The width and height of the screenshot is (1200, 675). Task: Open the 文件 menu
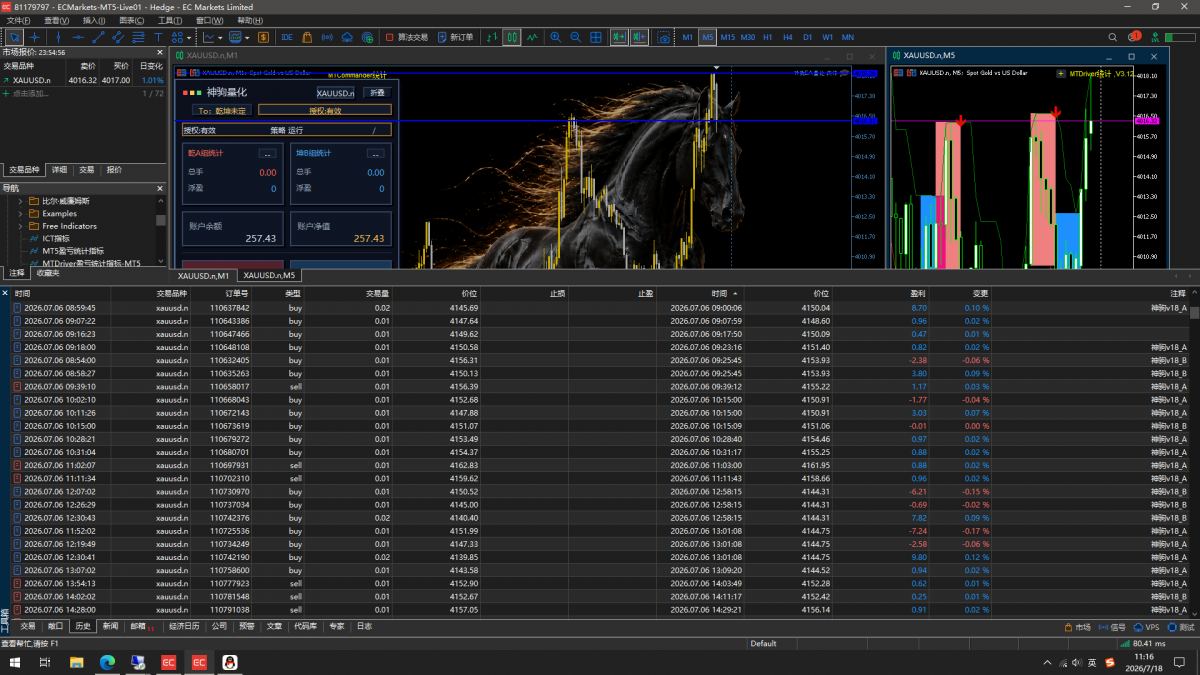click(18, 20)
